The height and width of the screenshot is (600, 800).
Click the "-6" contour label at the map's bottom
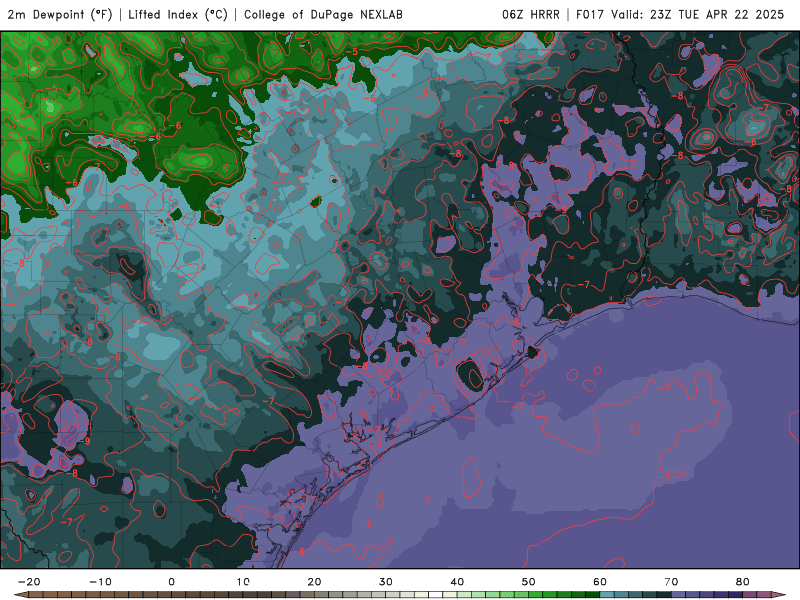click(299, 552)
